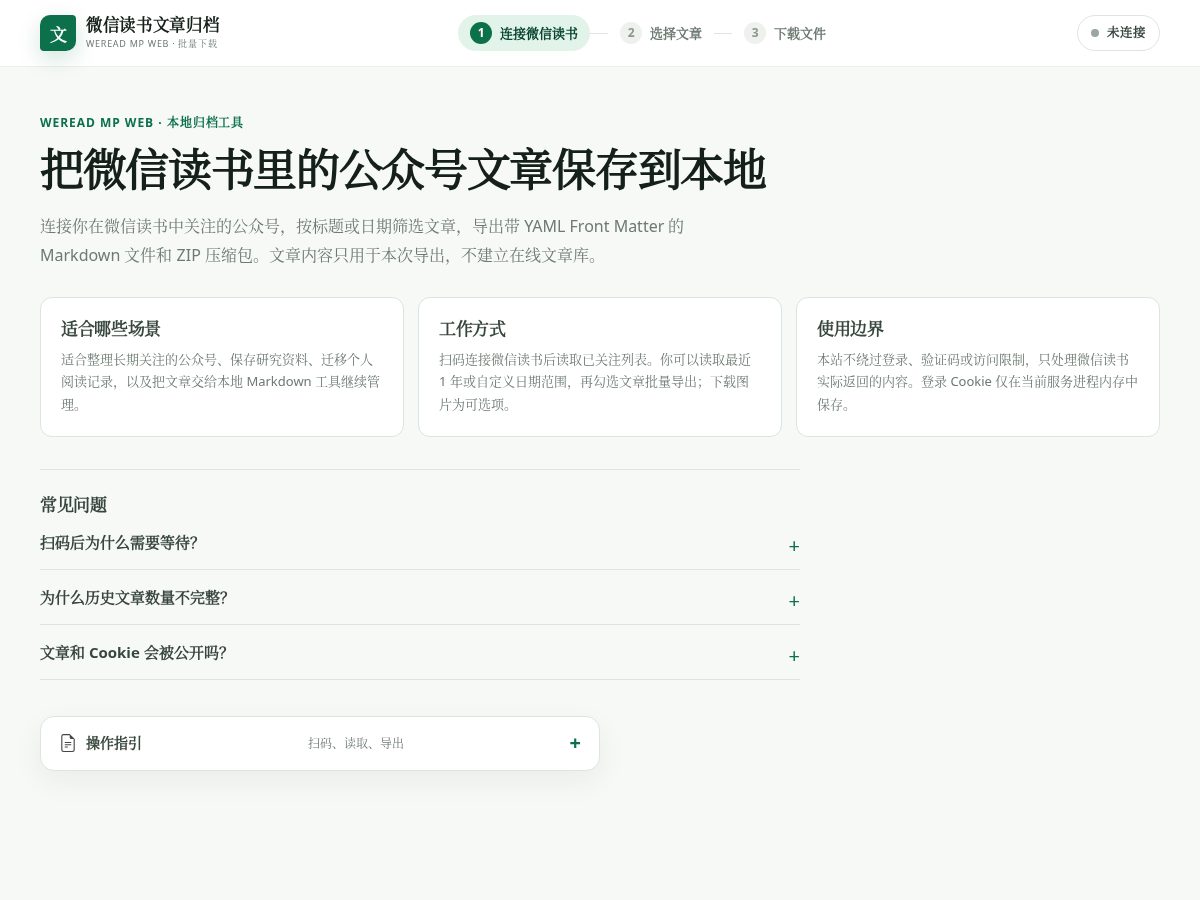The height and width of the screenshot is (900, 1200).
Task: Click the WEREAD MP WEB · 本地归档工具 label
Action: pyautogui.click(x=142, y=122)
